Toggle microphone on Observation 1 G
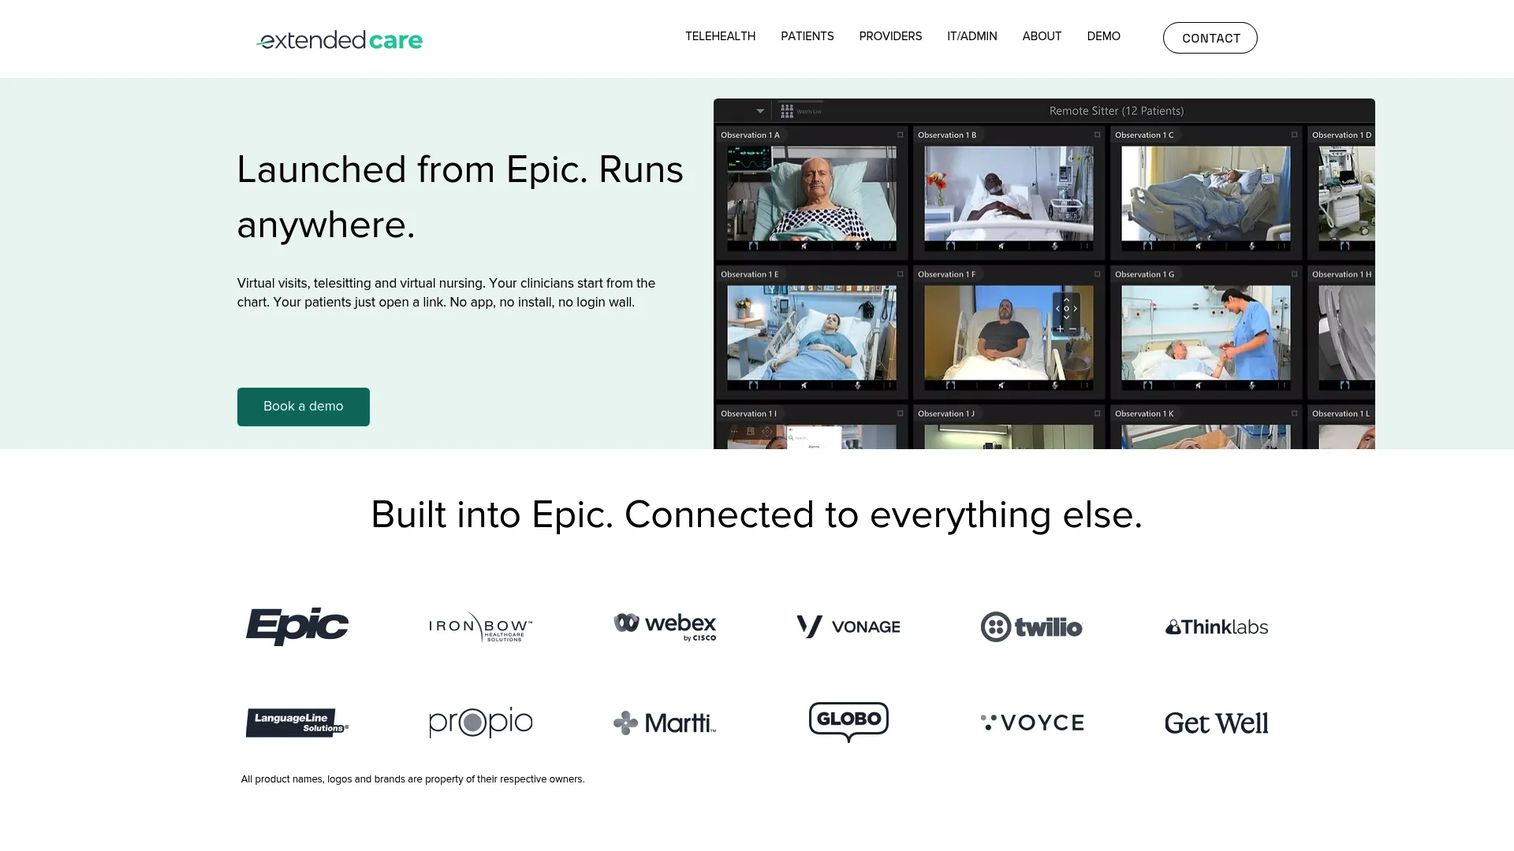This screenshot has height=851, width=1514. tap(1252, 385)
